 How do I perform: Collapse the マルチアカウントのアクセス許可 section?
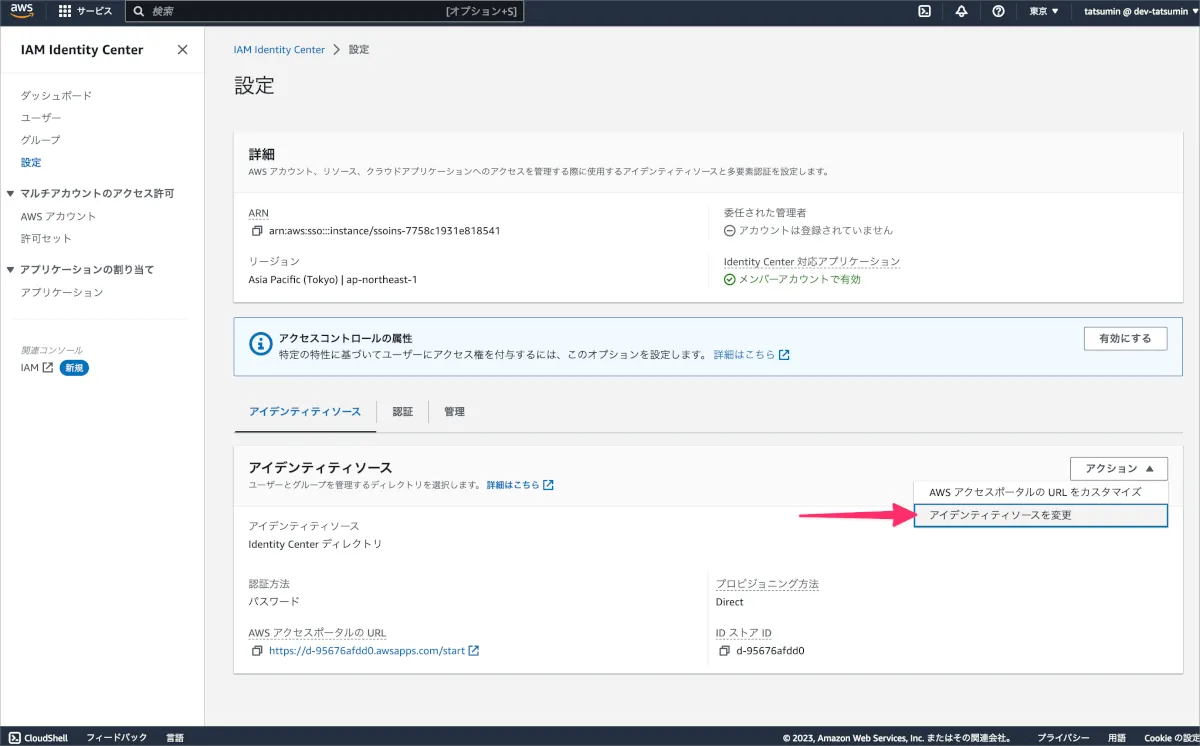pyautogui.click(x=11, y=193)
